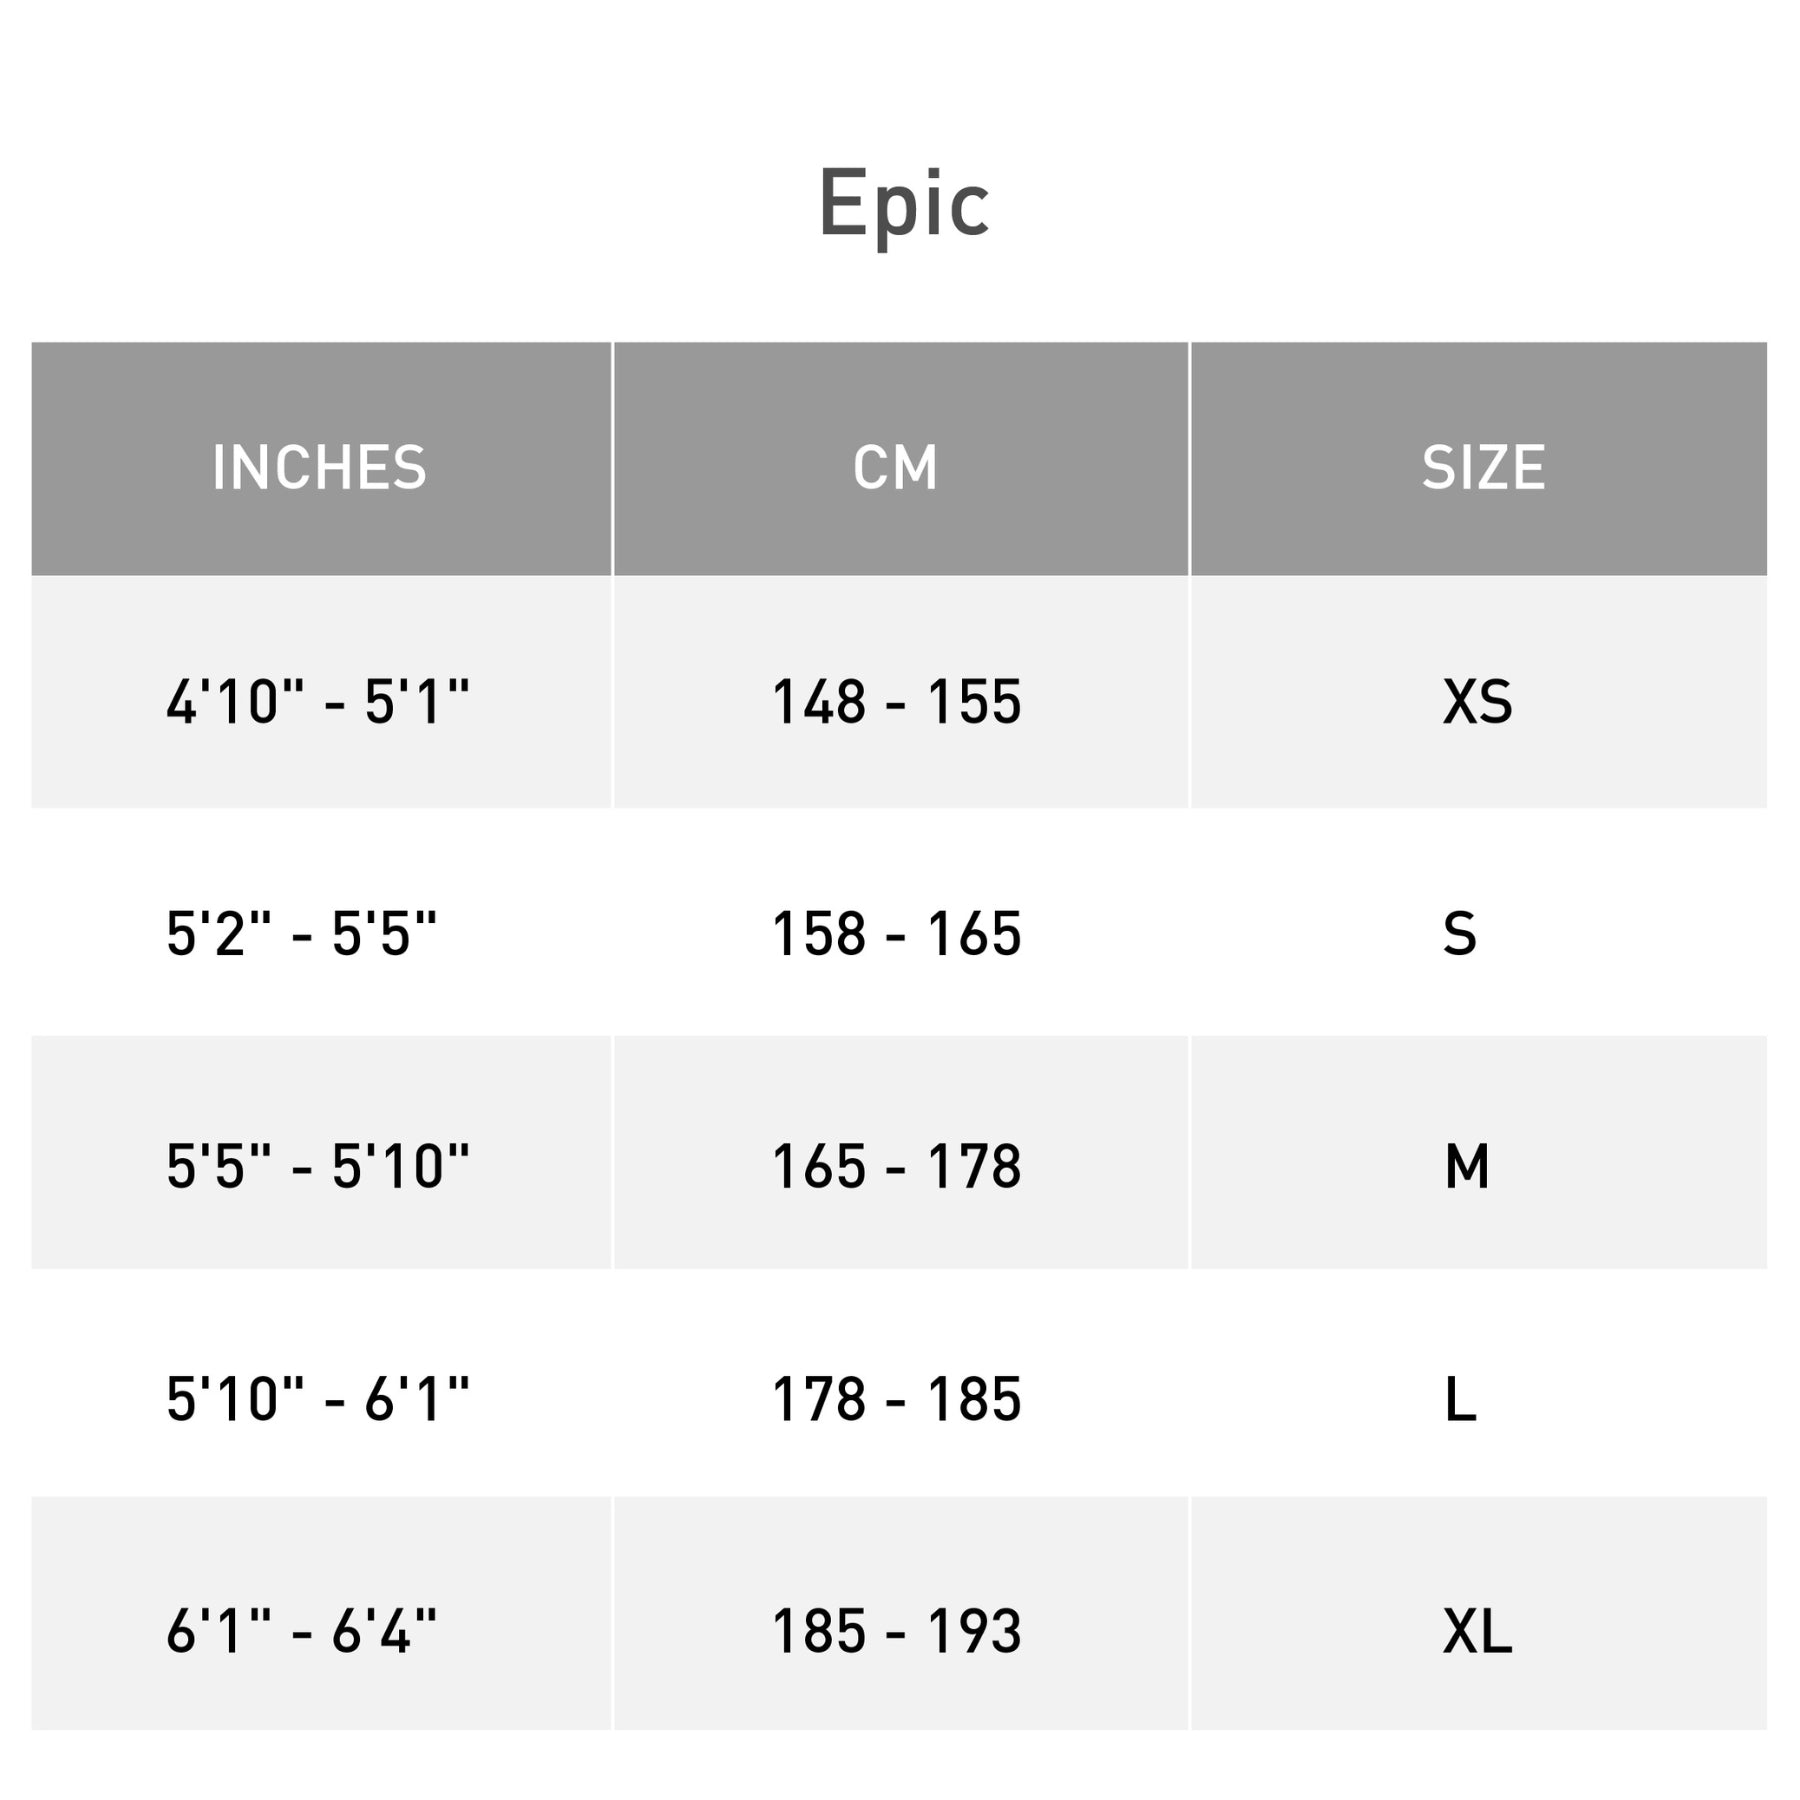
Task: Click the 185 - 193 cm cell
Action: pyautogui.click(x=897, y=1631)
